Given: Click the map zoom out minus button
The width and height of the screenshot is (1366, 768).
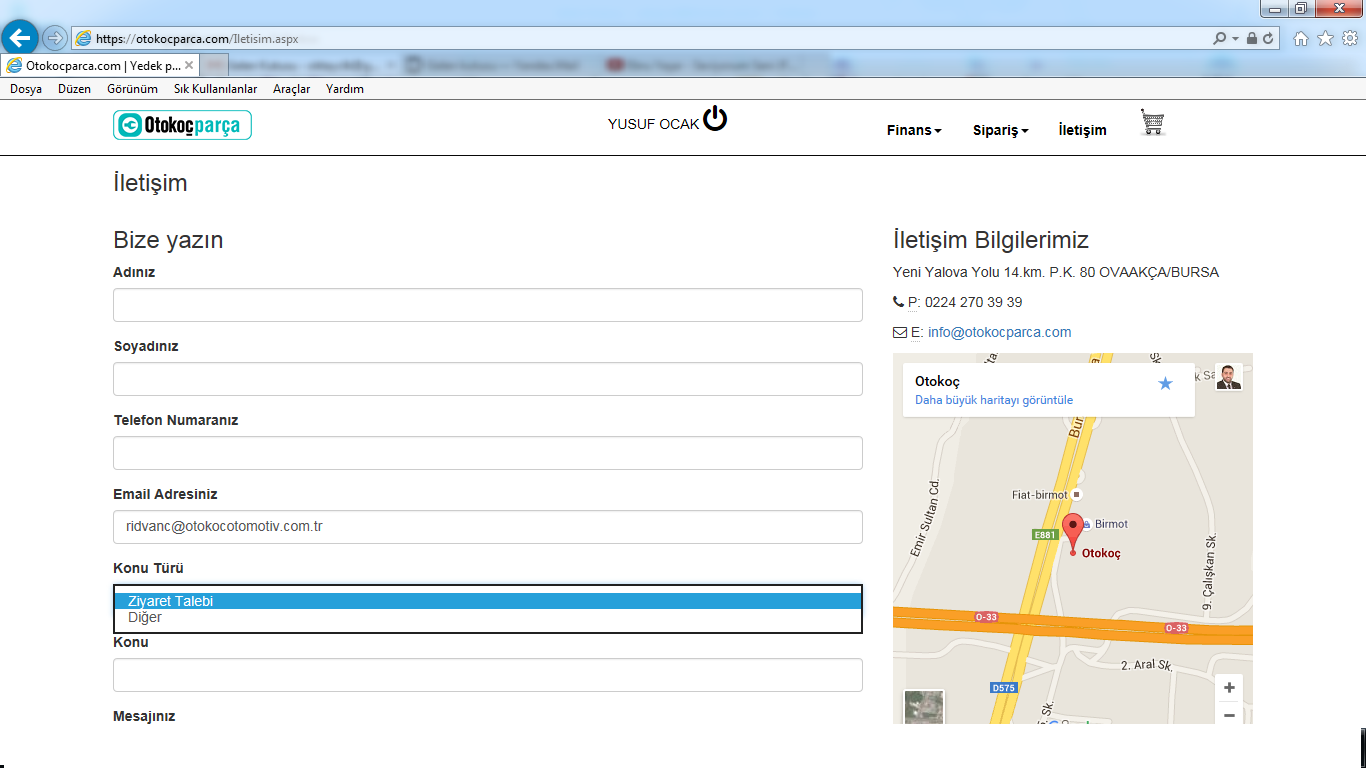Looking at the screenshot, I should (x=1229, y=714).
